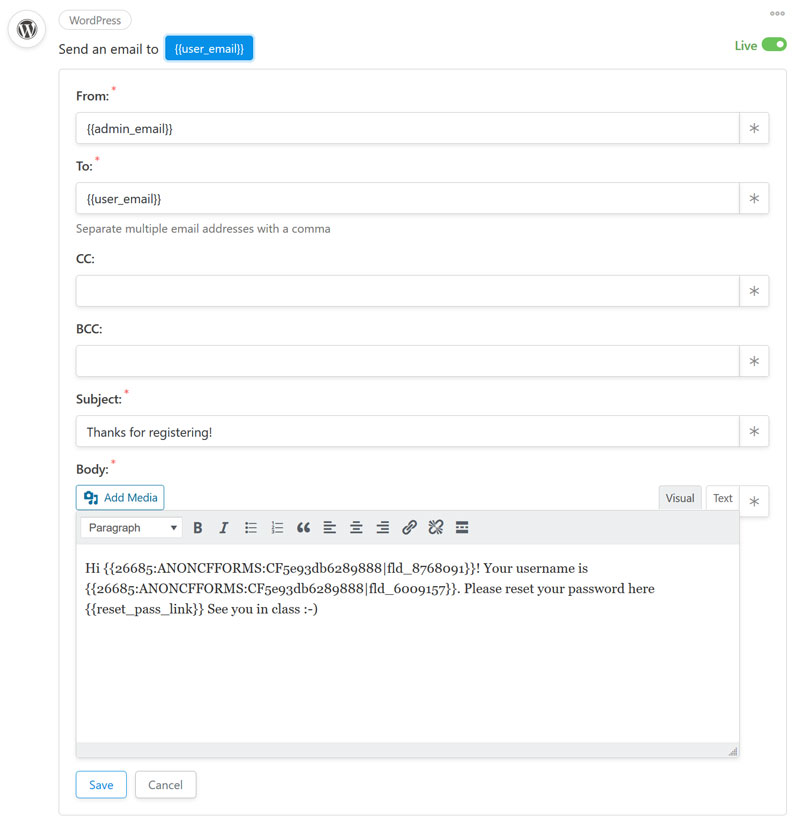Screen dimensions: 793x821
Task: Click the 'BCC:' field label
Action: (x=89, y=329)
